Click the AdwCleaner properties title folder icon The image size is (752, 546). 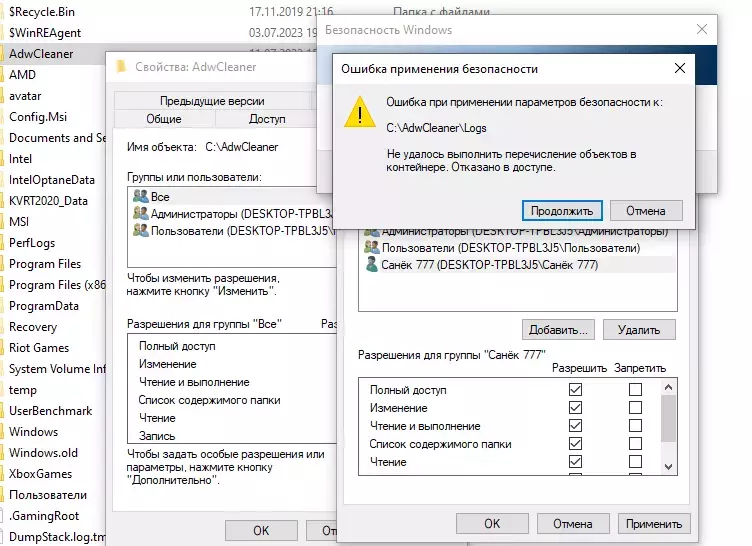click(x=121, y=67)
